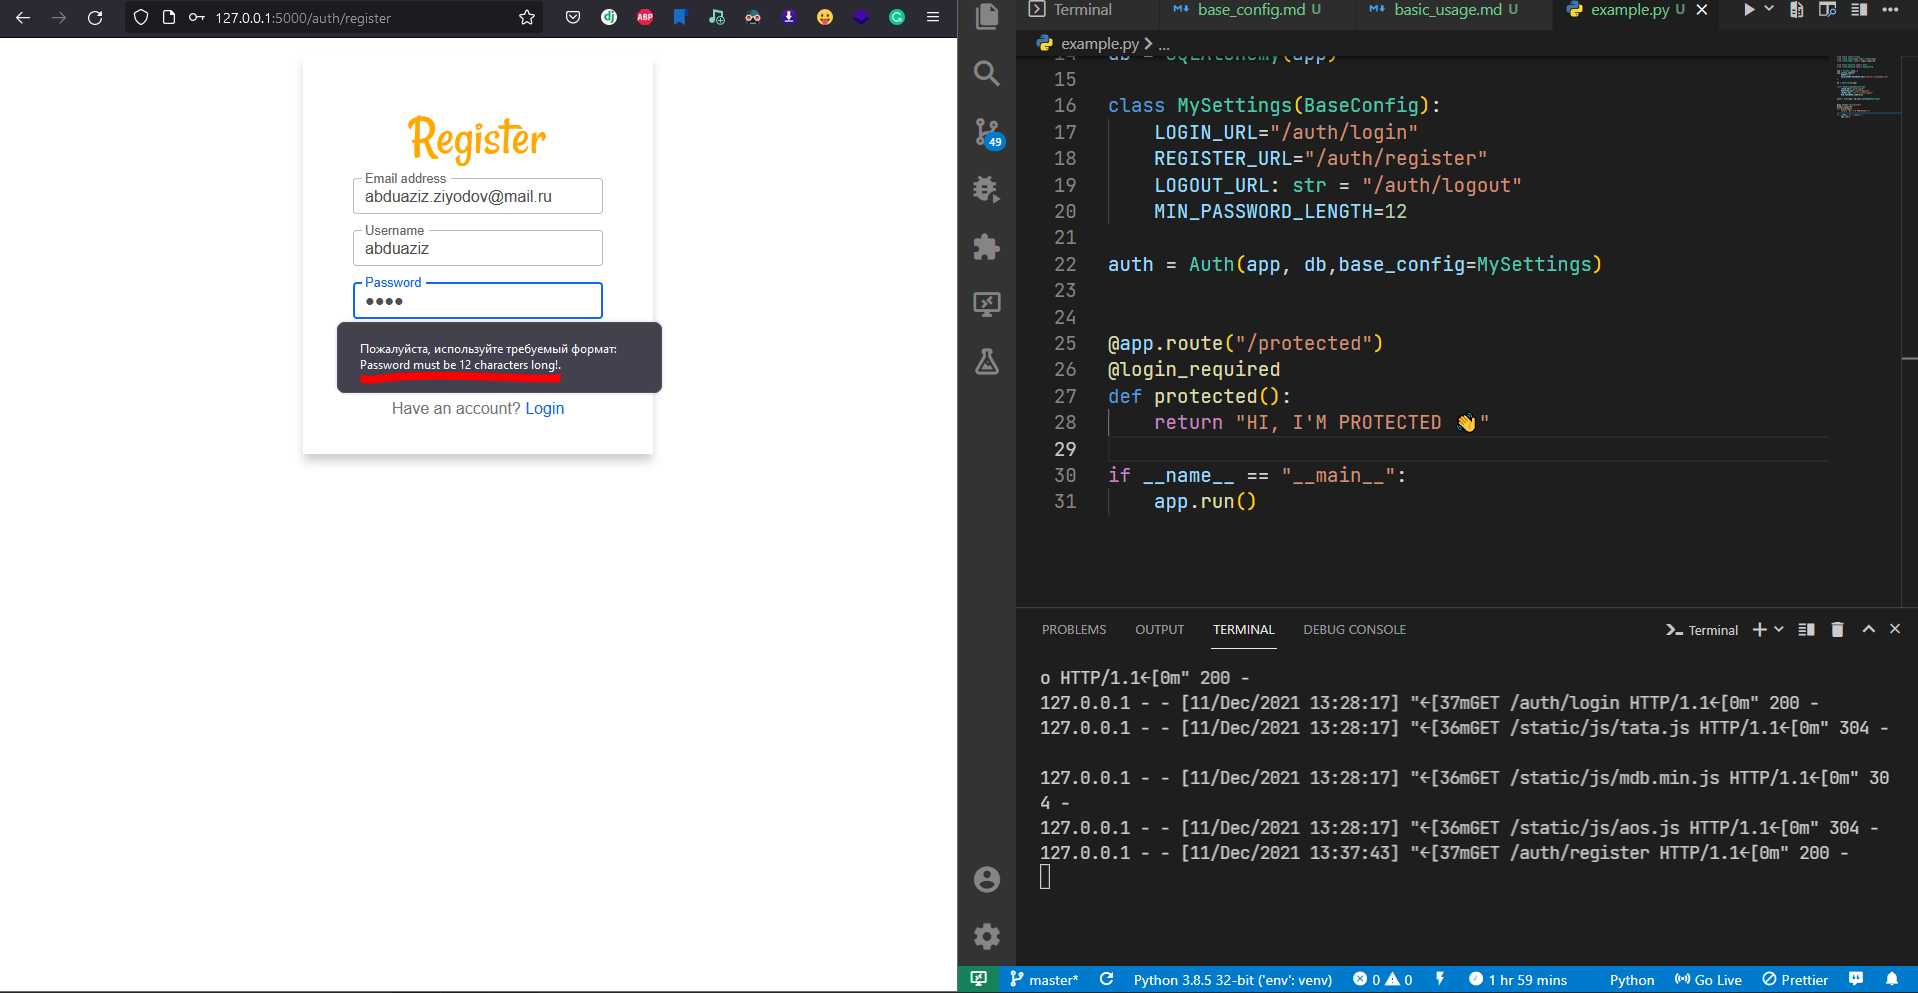Select the TERMINAL panel tab
Viewport: 1918px width, 993px height.
pos(1244,630)
